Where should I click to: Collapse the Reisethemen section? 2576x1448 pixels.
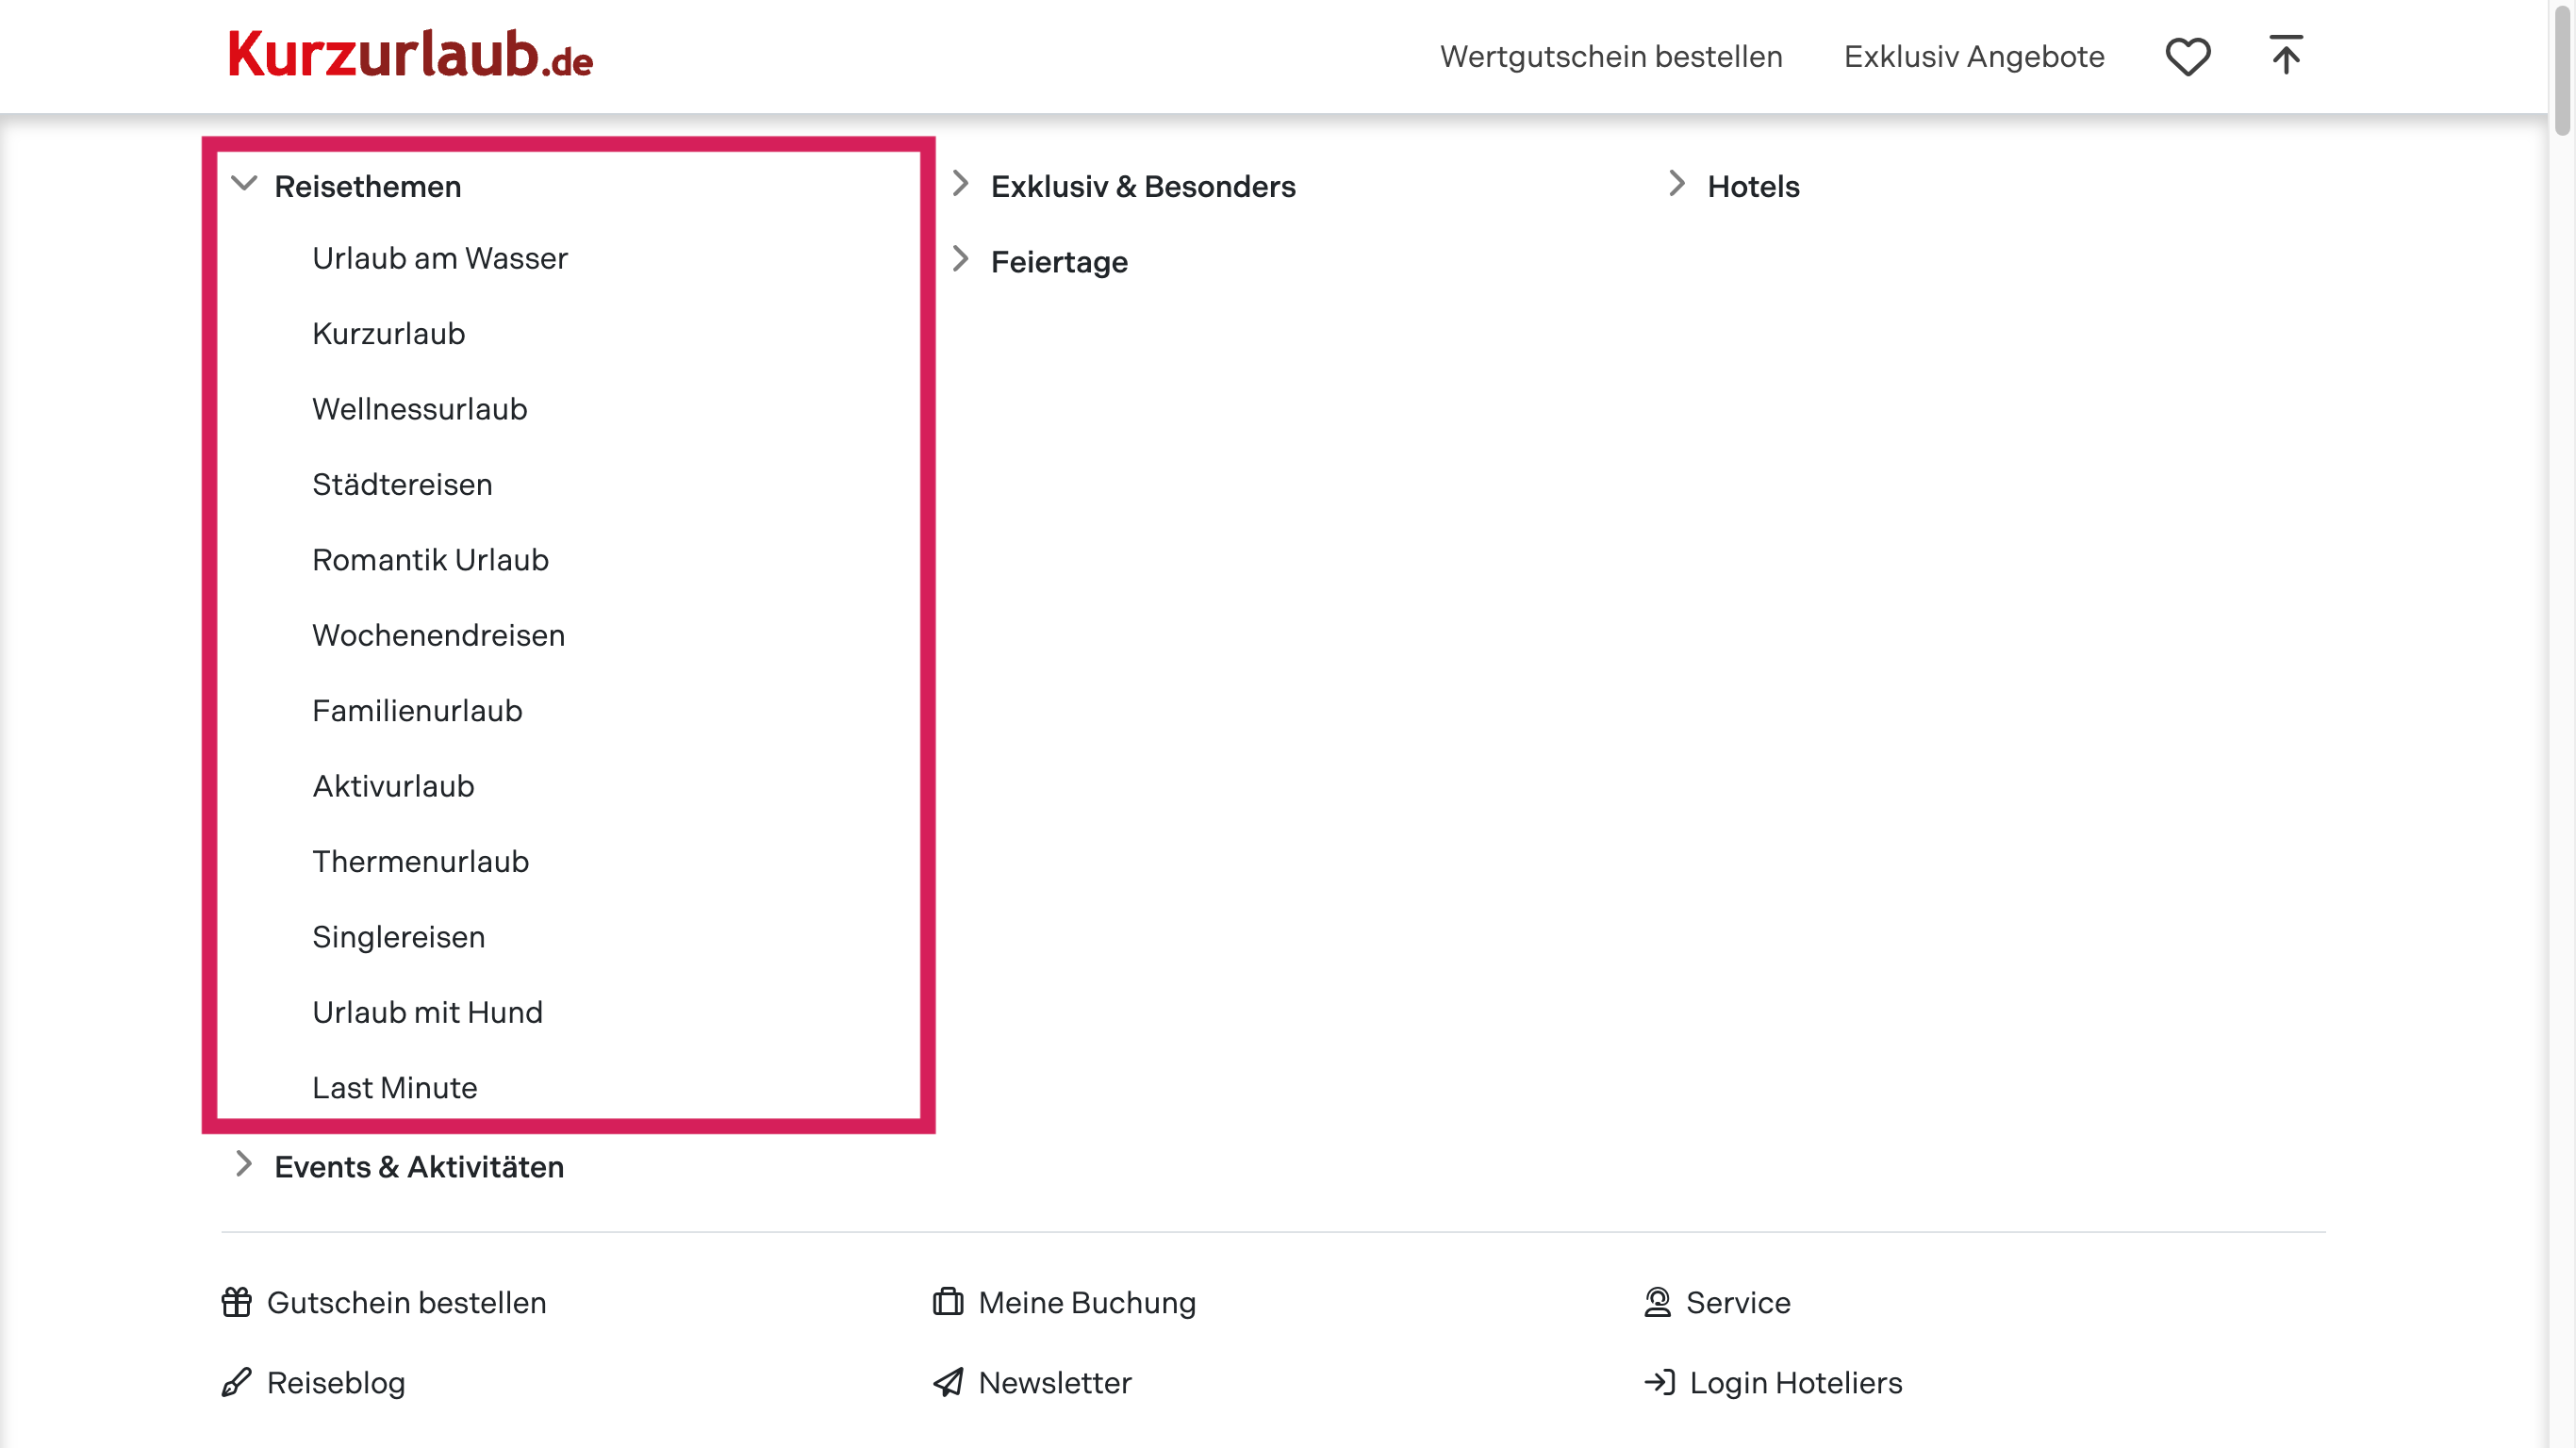click(244, 185)
